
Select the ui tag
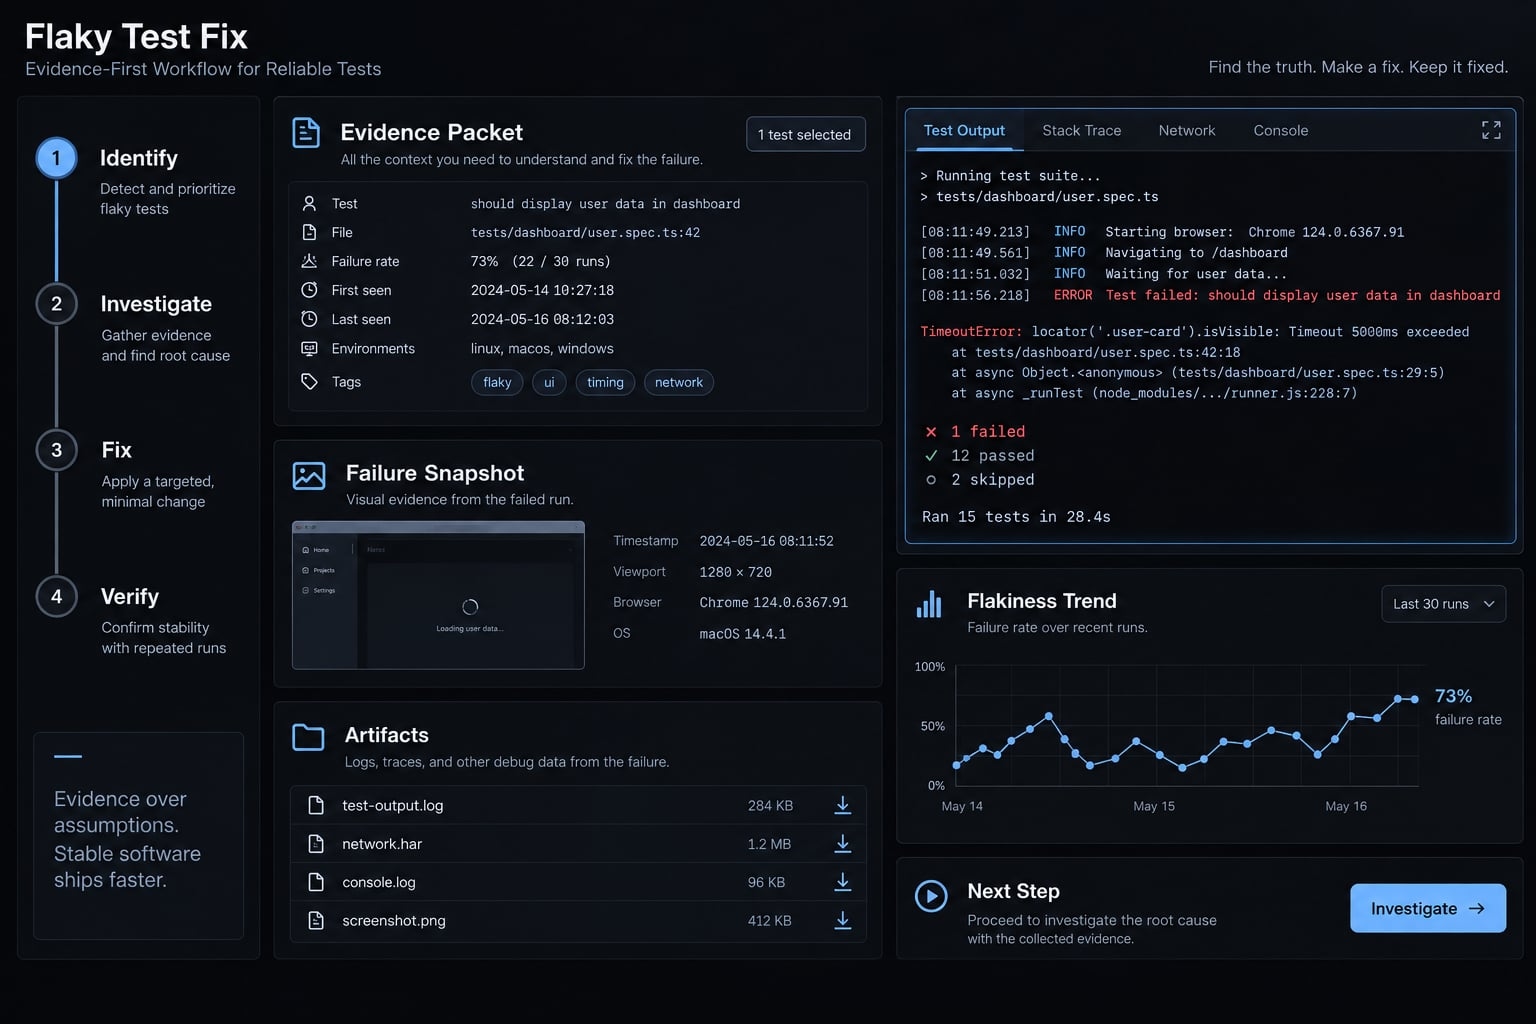click(x=549, y=382)
